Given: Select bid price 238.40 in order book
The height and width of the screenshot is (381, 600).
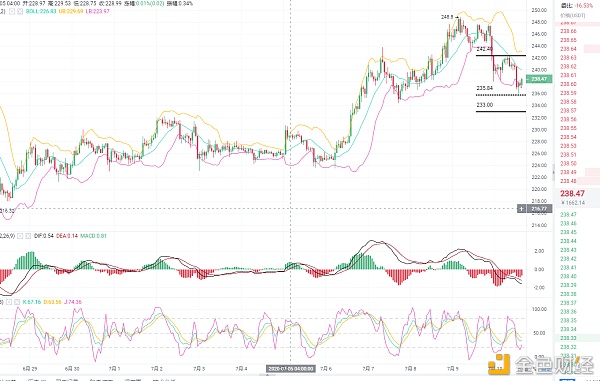Looking at the screenshot, I should (x=568, y=276).
